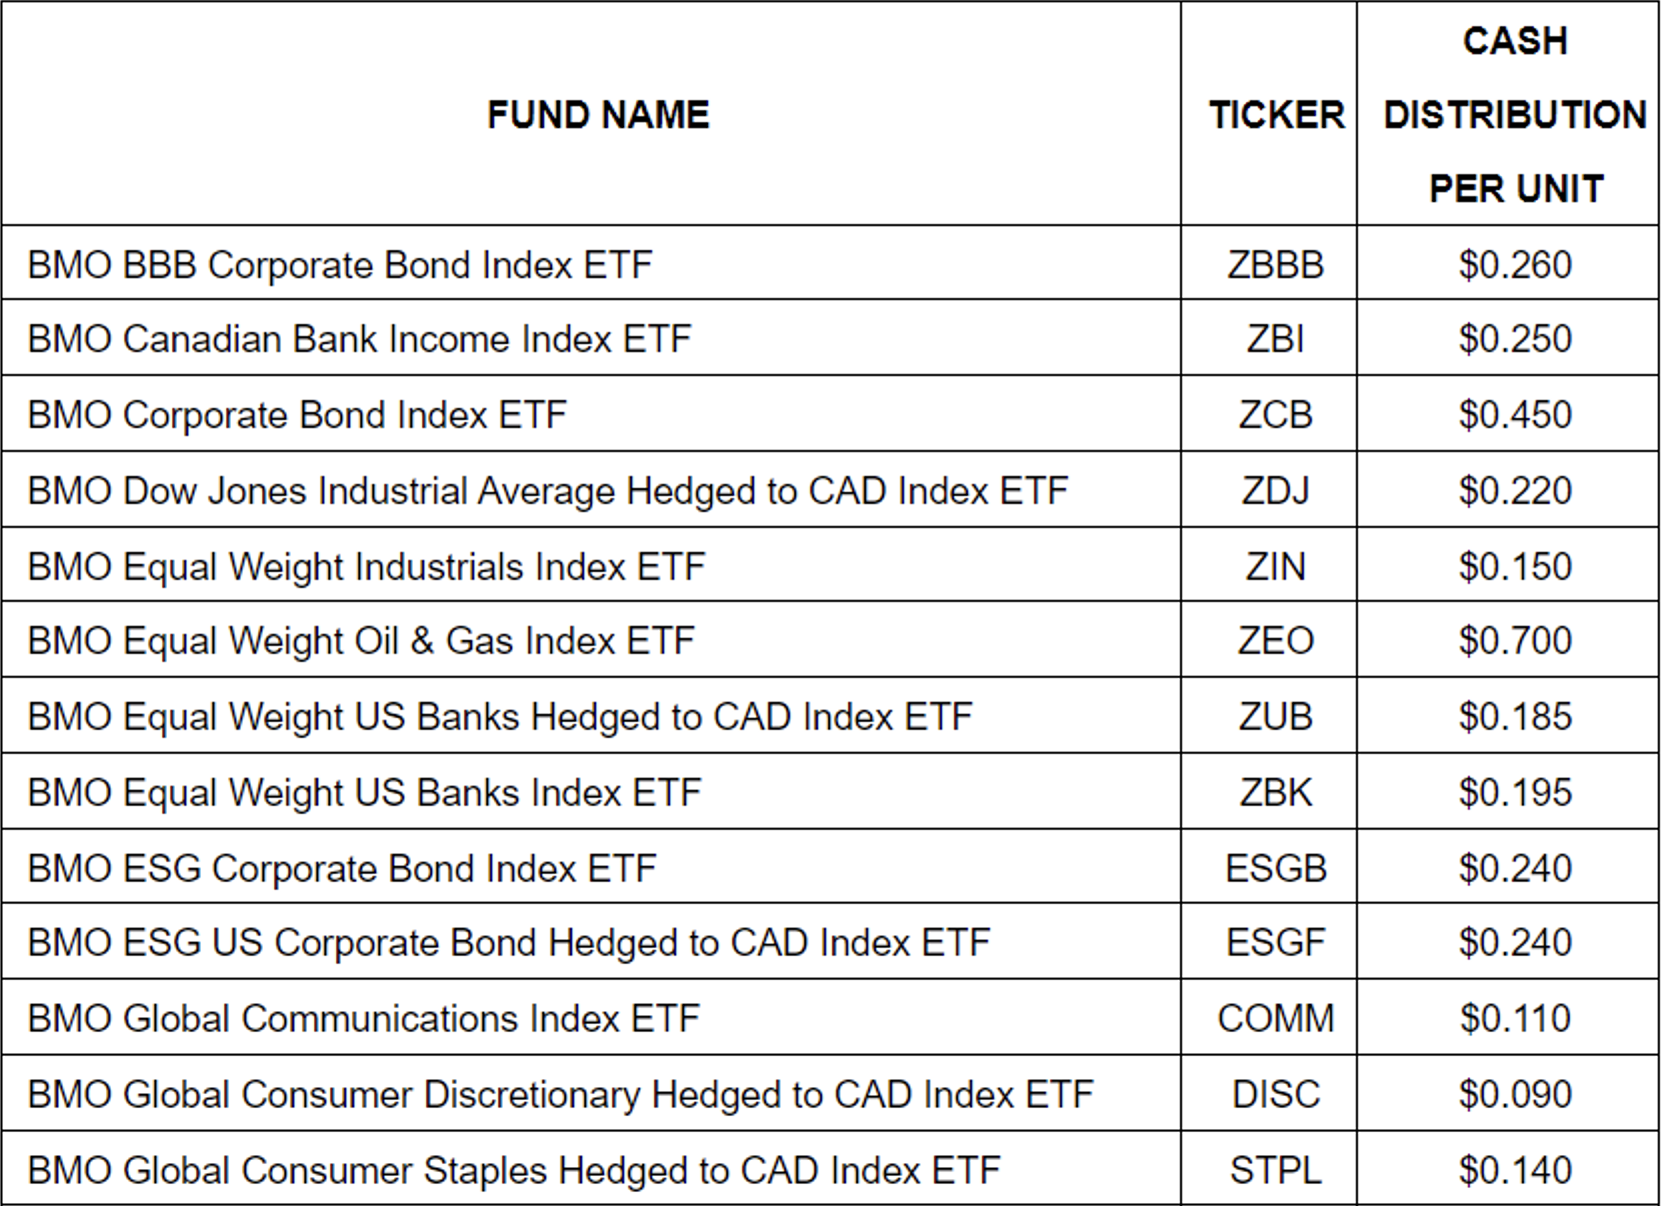Click the ZBI ticker cell
The width and height of the screenshot is (1661, 1206).
click(x=1275, y=339)
